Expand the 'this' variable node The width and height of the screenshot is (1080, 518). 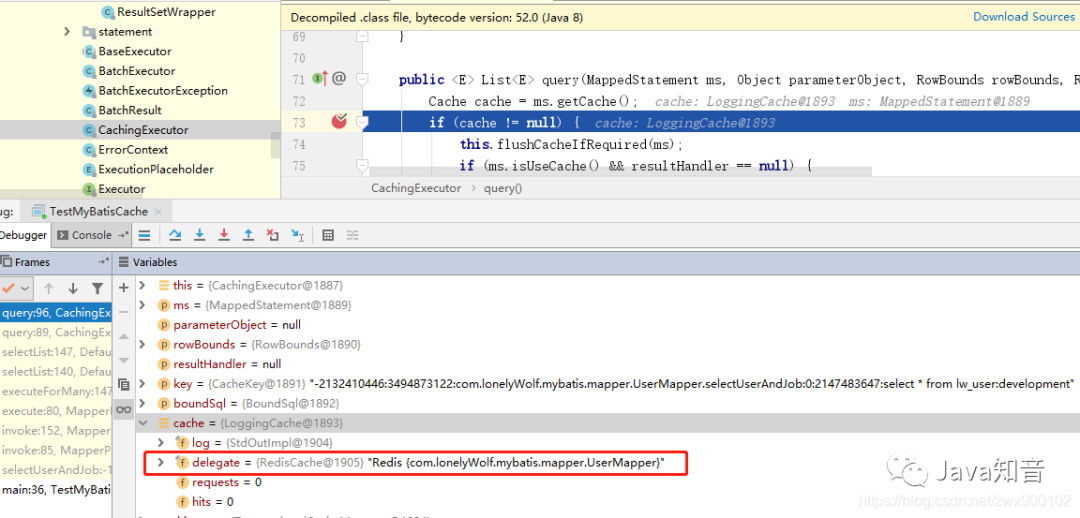point(143,285)
